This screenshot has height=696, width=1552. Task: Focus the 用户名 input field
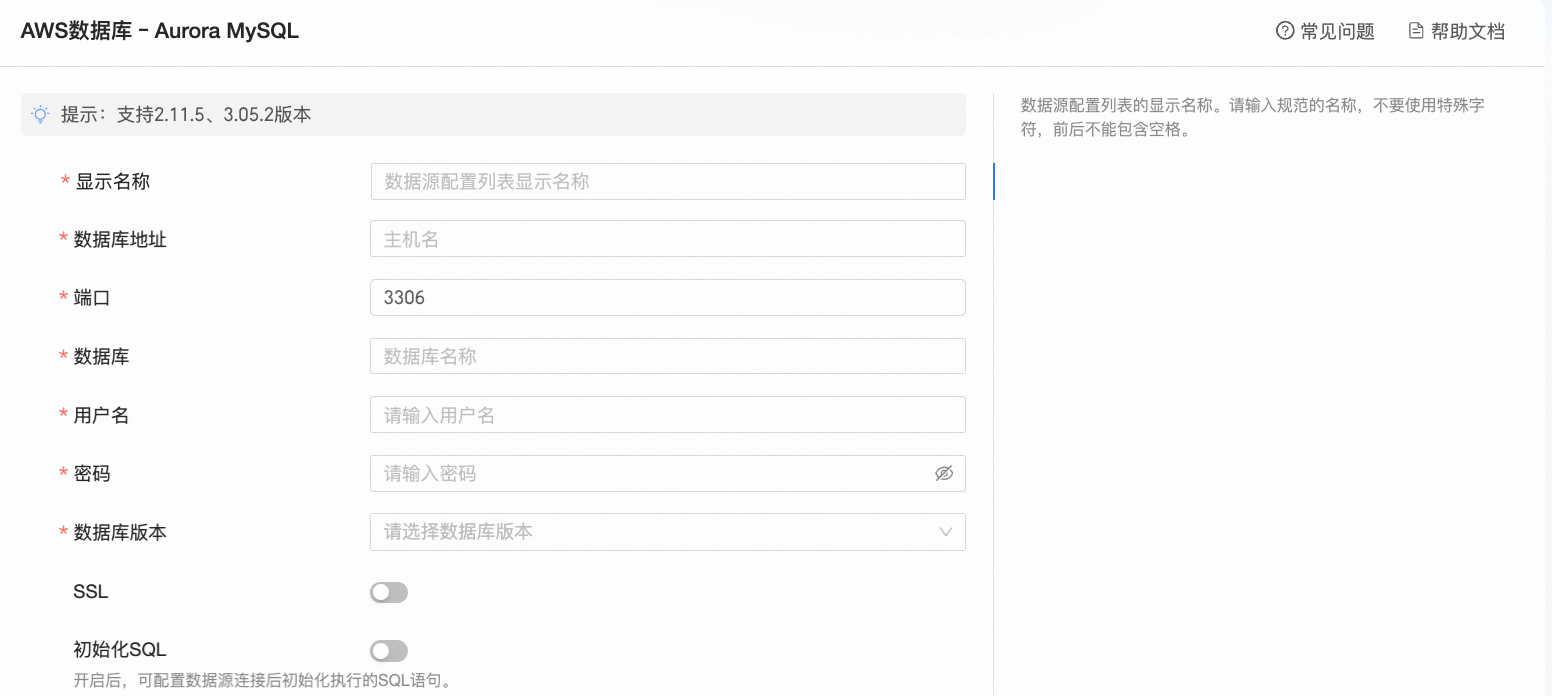coord(668,415)
